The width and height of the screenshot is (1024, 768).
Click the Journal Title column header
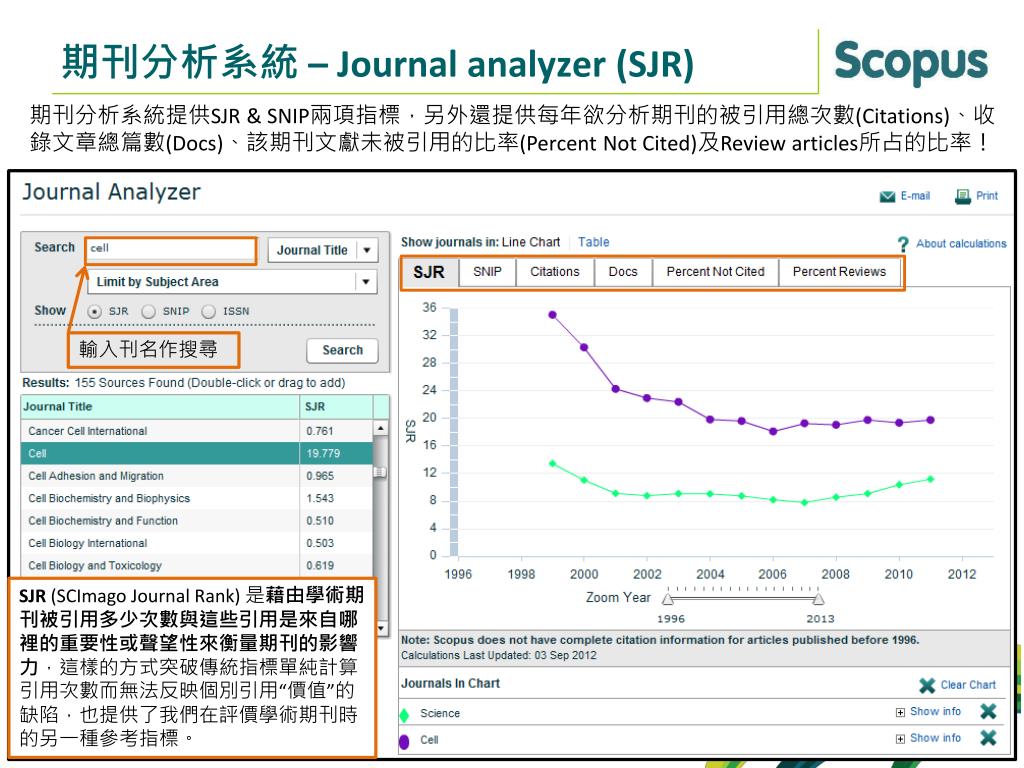(161, 407)
